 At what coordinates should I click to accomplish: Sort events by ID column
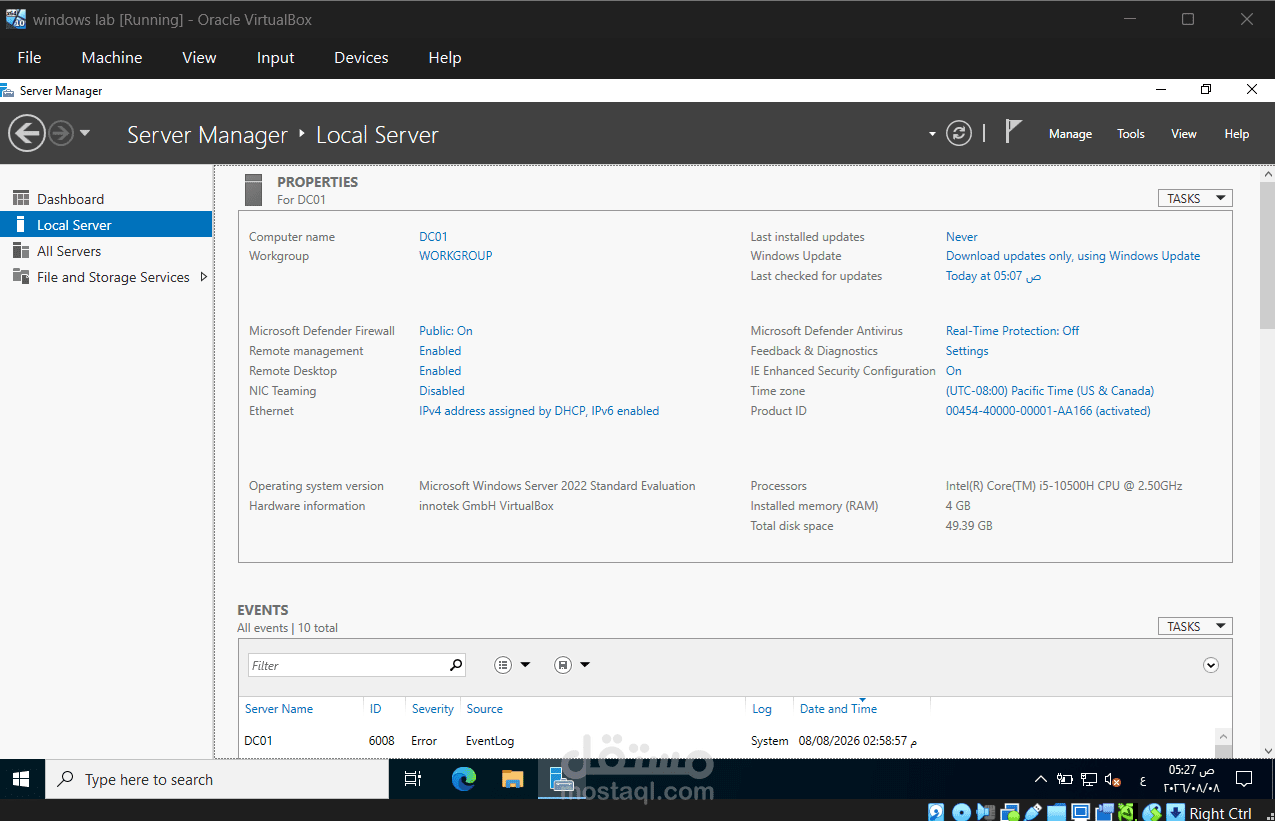[376, 709]
